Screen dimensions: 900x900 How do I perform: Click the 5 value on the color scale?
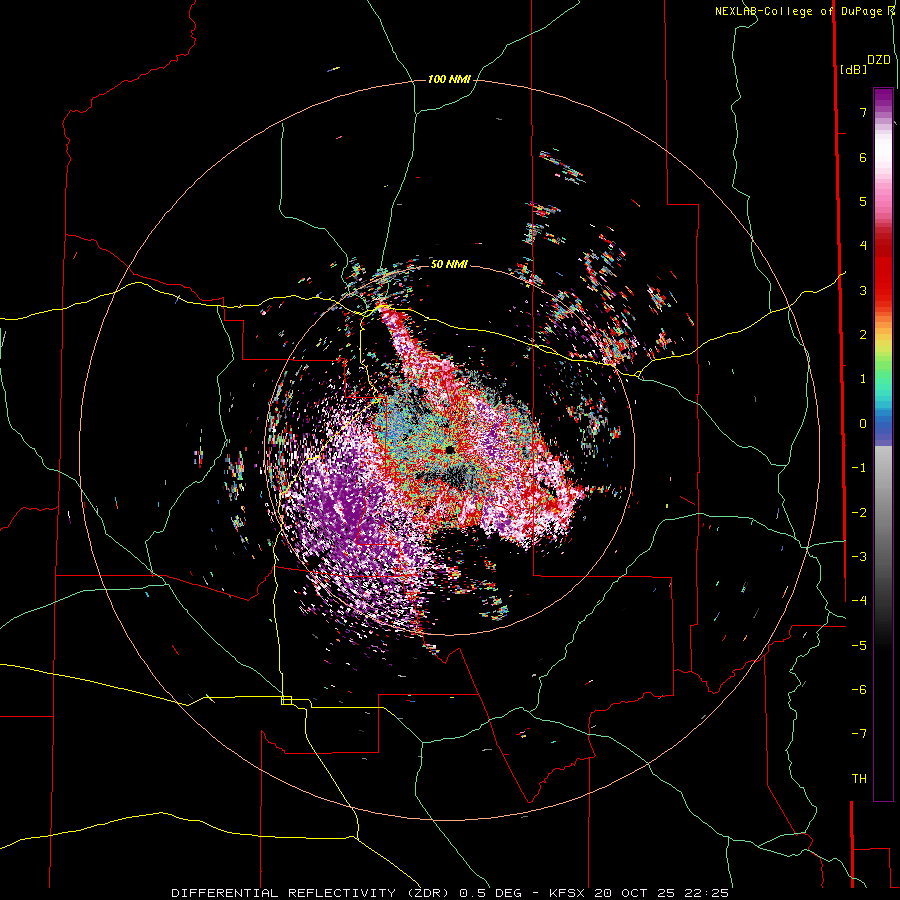[x=863, y=201]
